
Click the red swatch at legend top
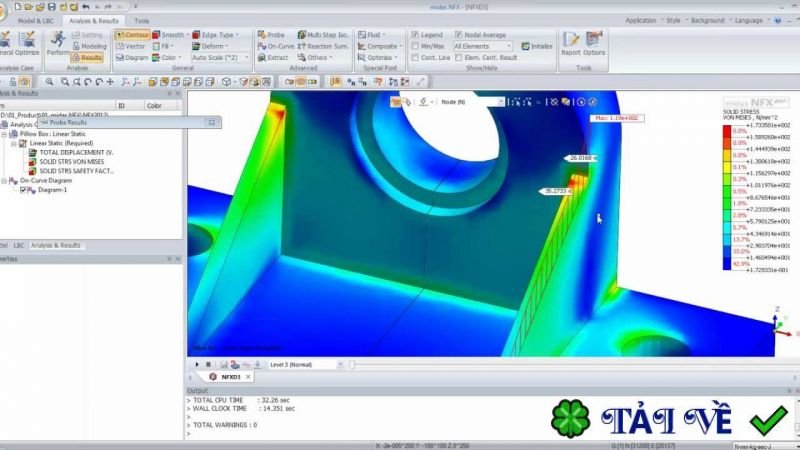click(x=727, y=131)
